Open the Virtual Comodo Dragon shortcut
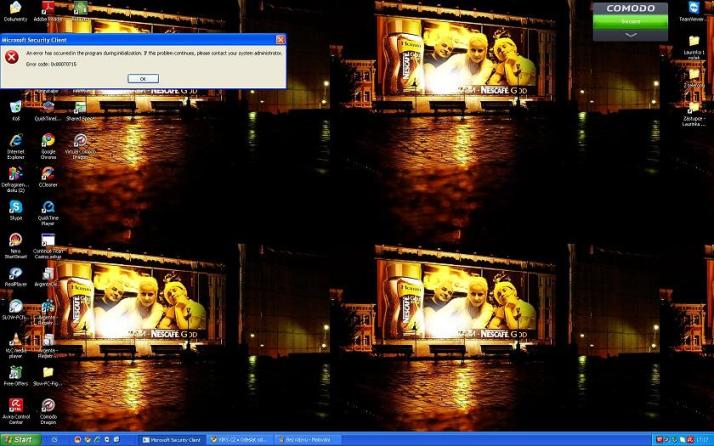The image size is (714, 446). coord(80,146)
